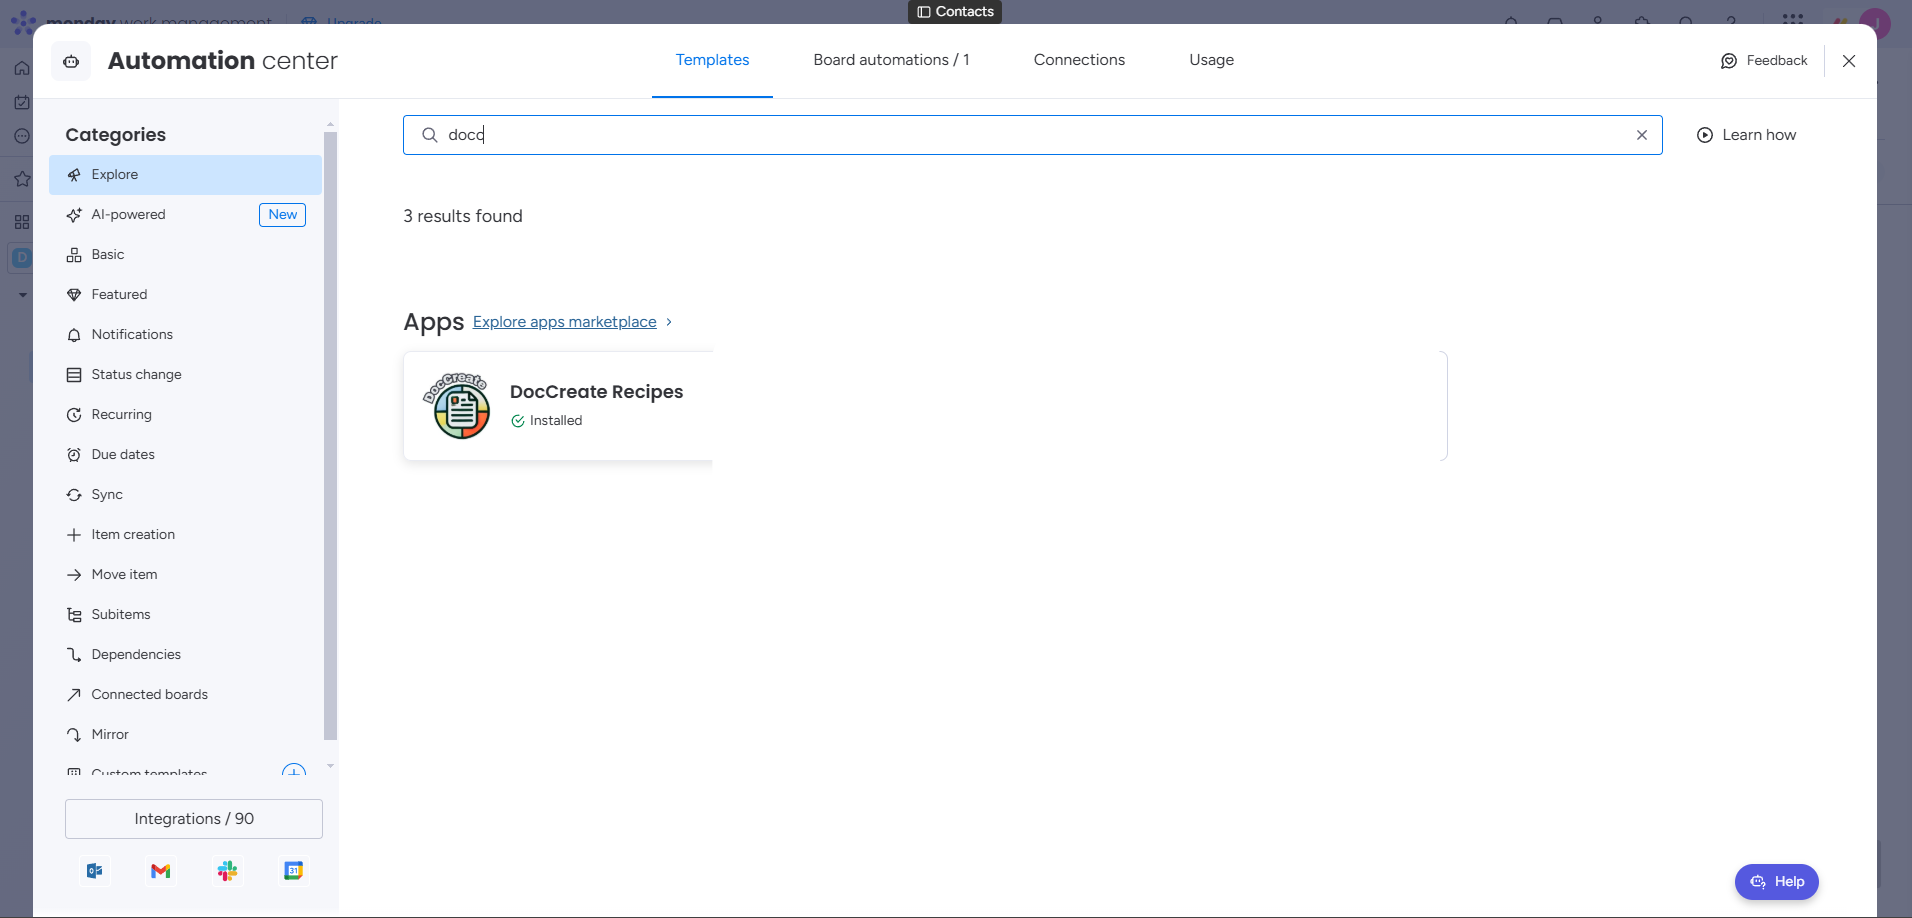The height and width of the screenshot is (918, 1912).
Task: Clear the search text with the X icon
Action: tap(1641, 135)
